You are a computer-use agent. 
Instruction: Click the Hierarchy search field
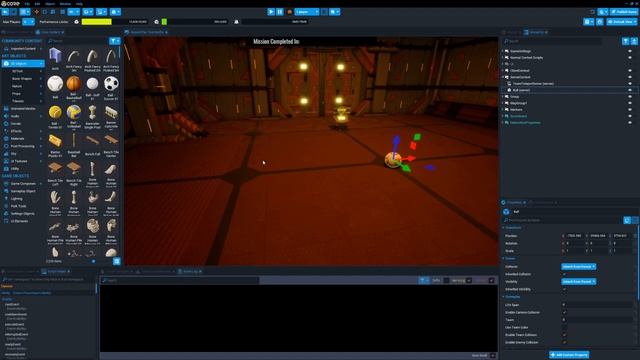552,41
